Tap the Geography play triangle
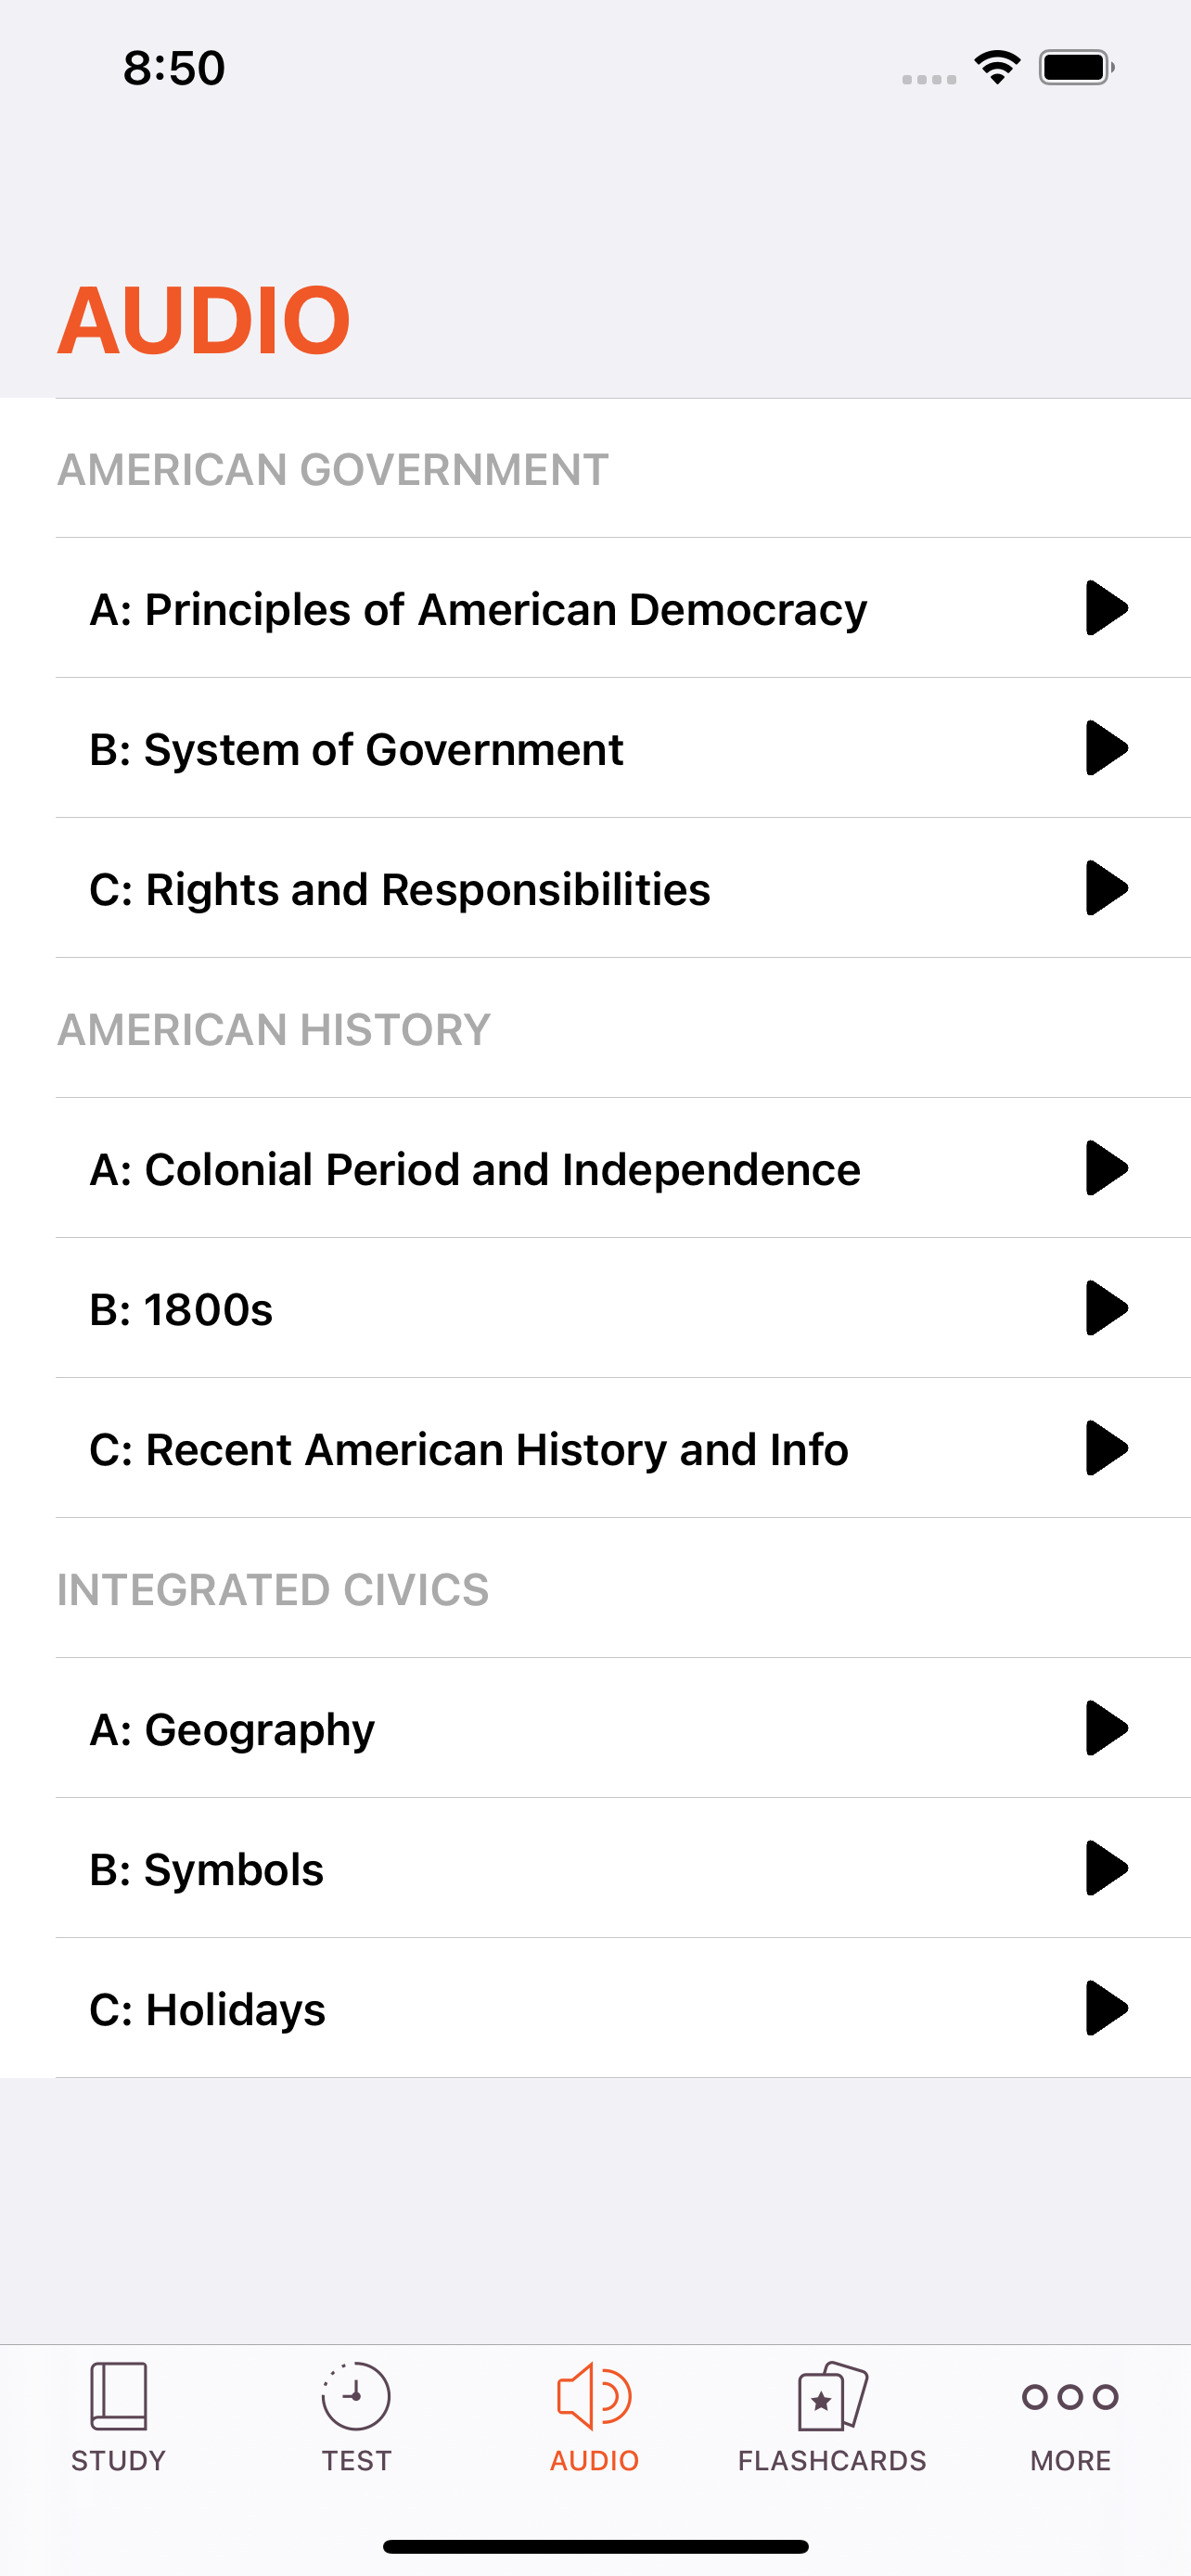1191x2576 pixels. (1106, 1728)
